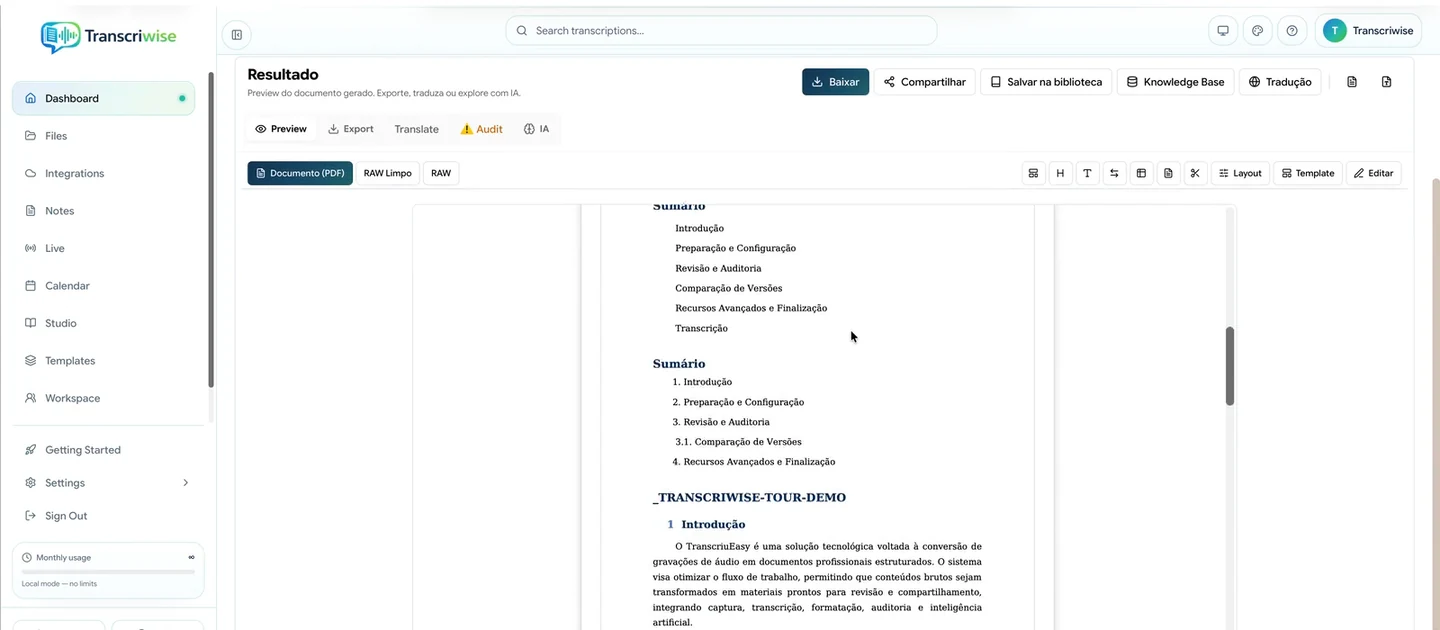The image size is (1440, 630).
Task: Click the Tradução button
Action: click(x=1280, y=82)
